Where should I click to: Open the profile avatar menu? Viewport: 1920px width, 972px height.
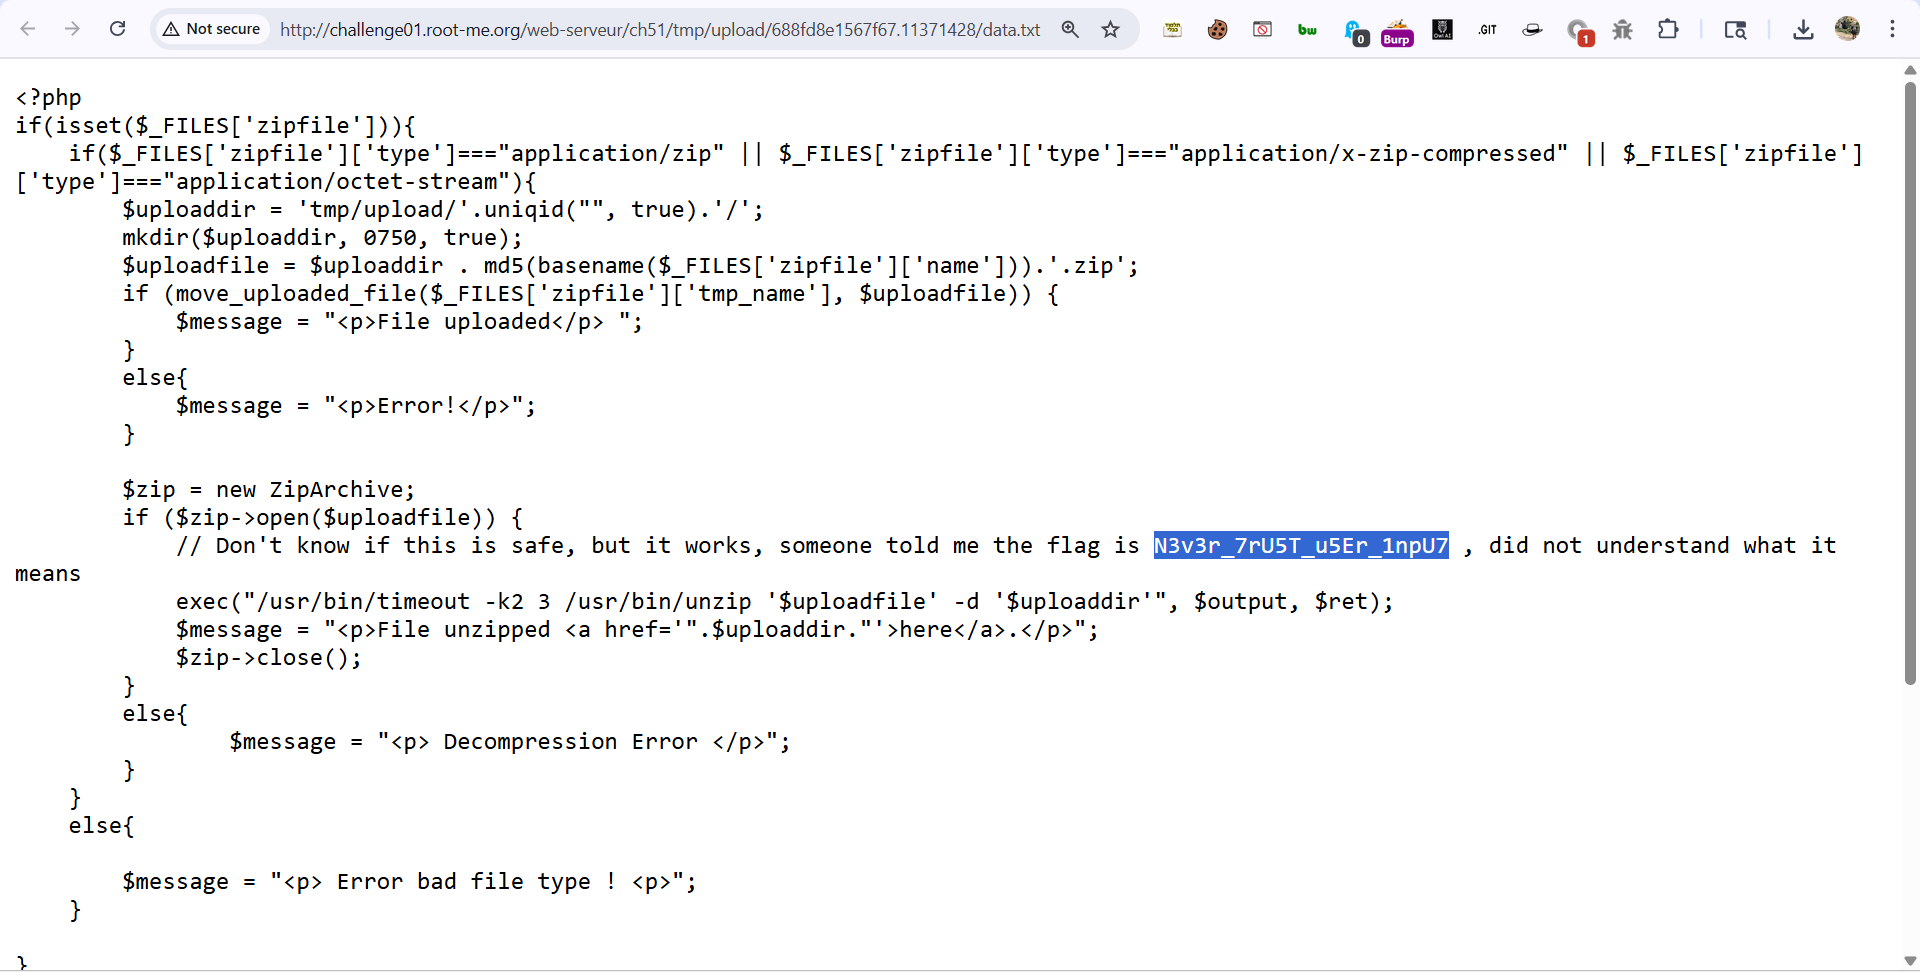pos(1847,29)
